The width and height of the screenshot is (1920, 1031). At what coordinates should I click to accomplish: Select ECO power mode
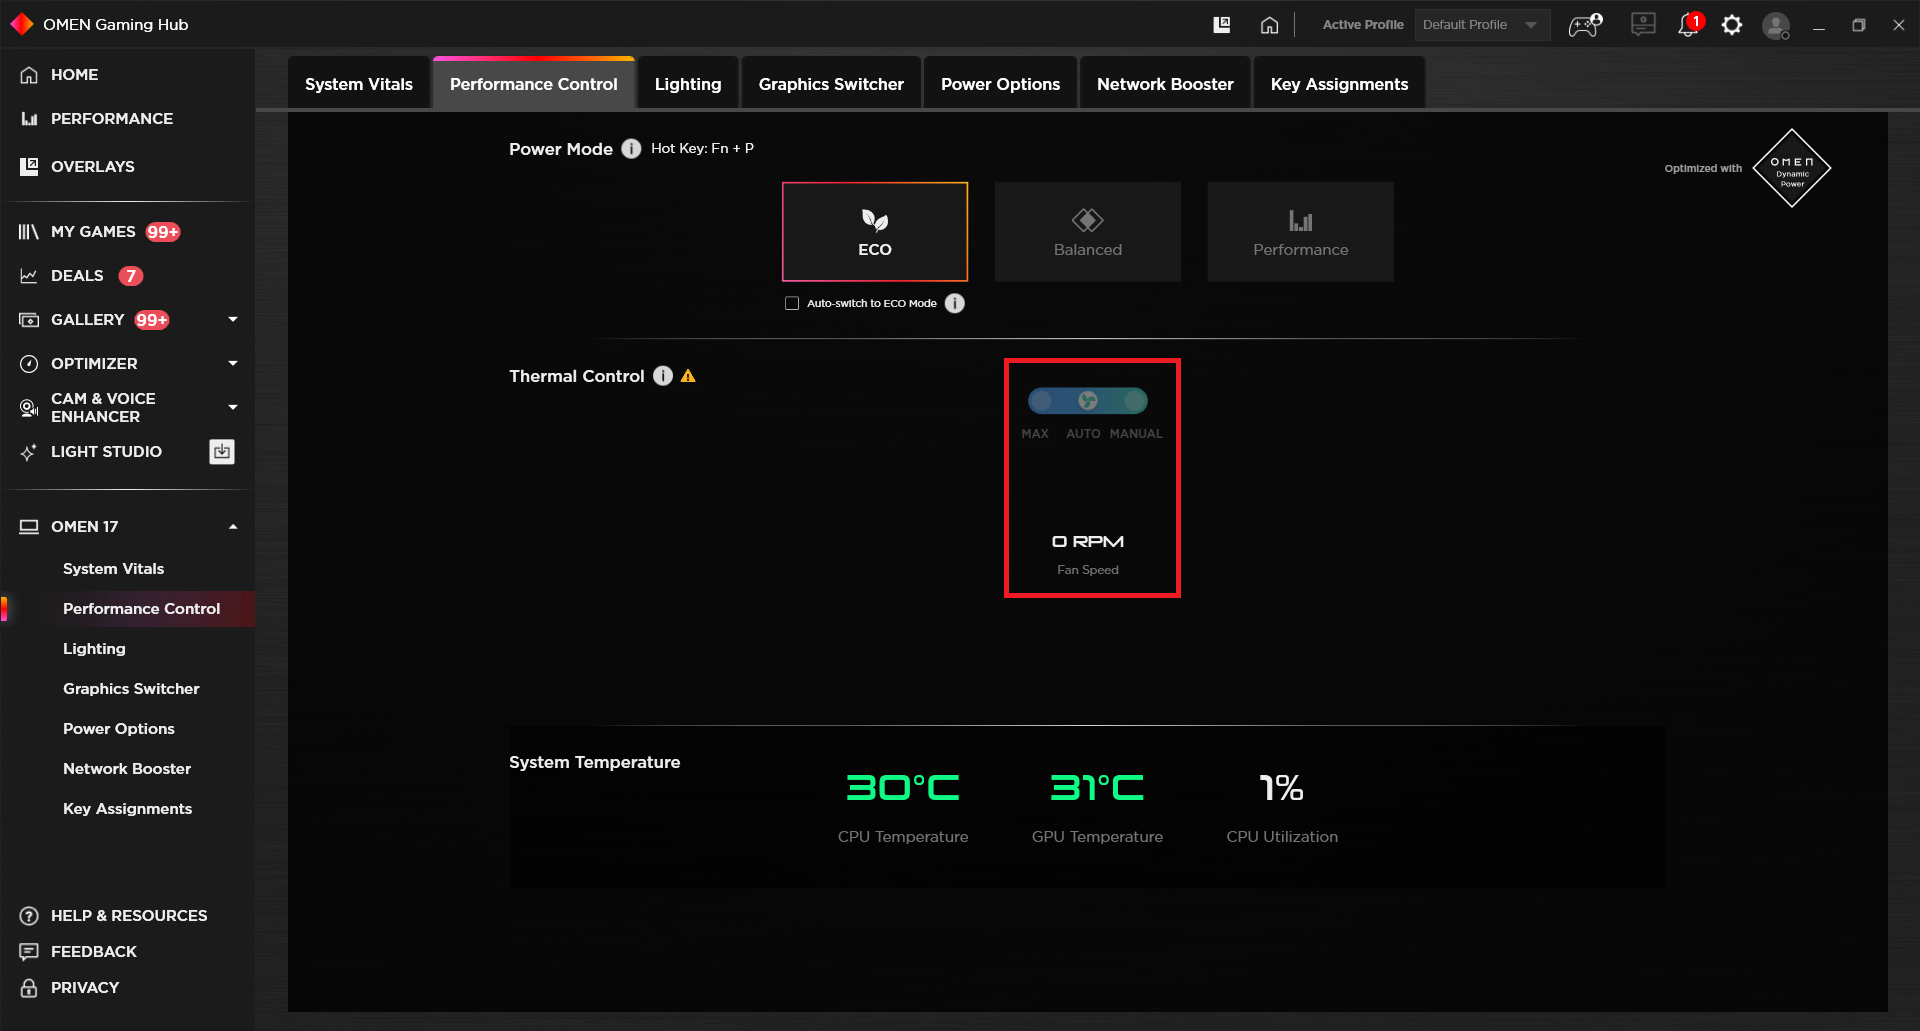(x=875, y=232)
